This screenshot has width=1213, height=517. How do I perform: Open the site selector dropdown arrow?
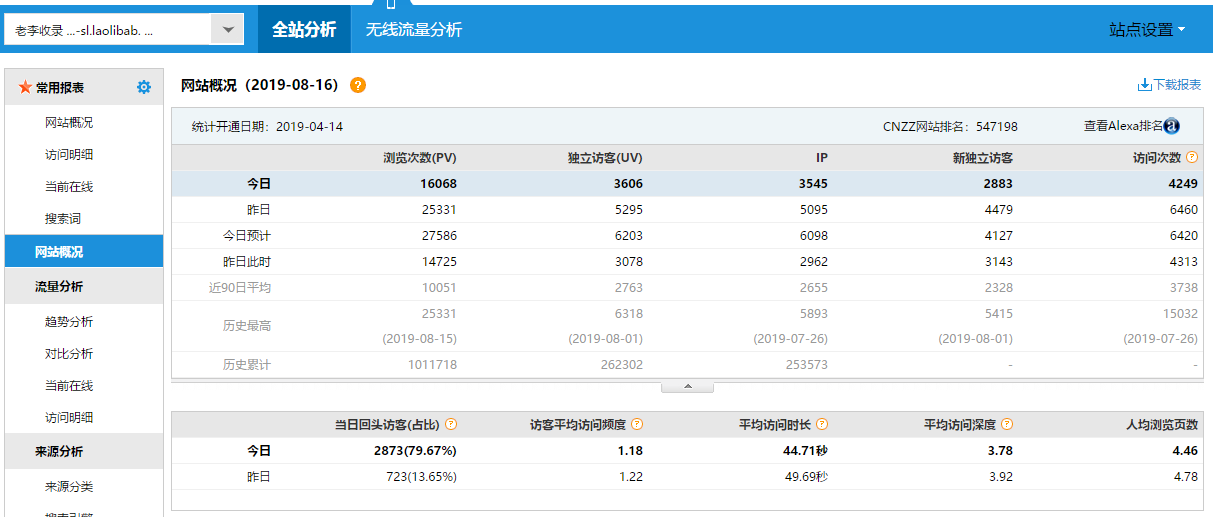(228, 30)
